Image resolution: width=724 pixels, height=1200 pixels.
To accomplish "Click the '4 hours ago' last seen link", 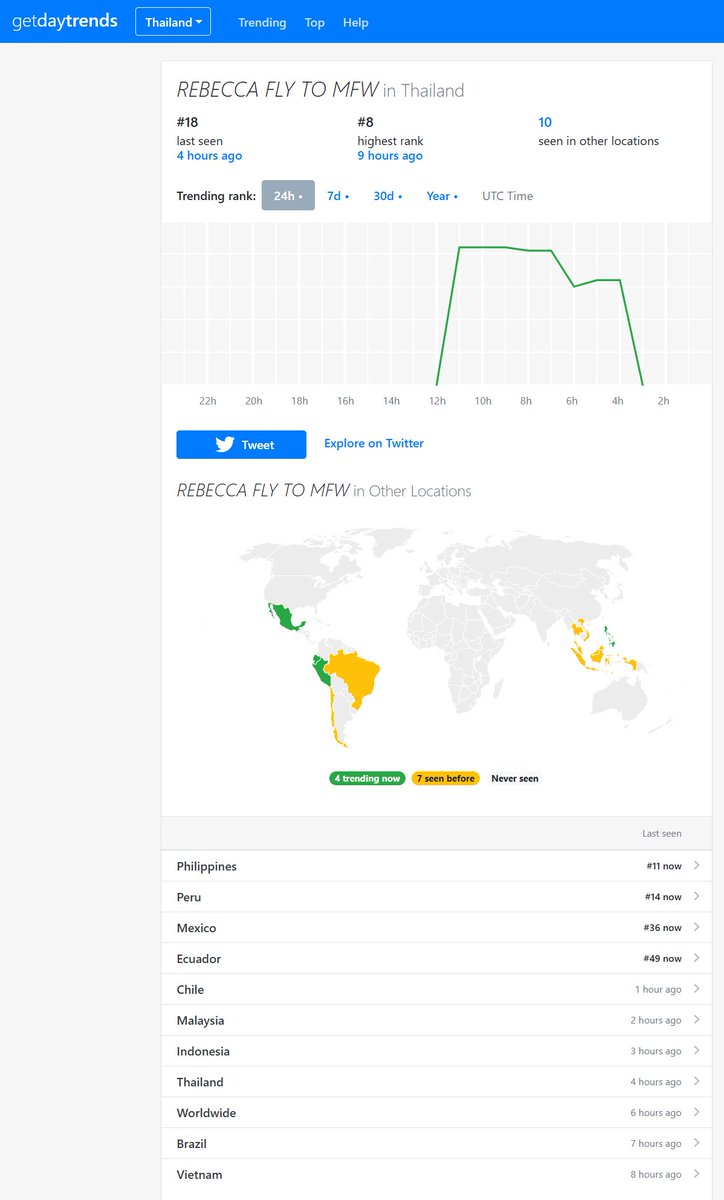I will click(x=209, y=156).
